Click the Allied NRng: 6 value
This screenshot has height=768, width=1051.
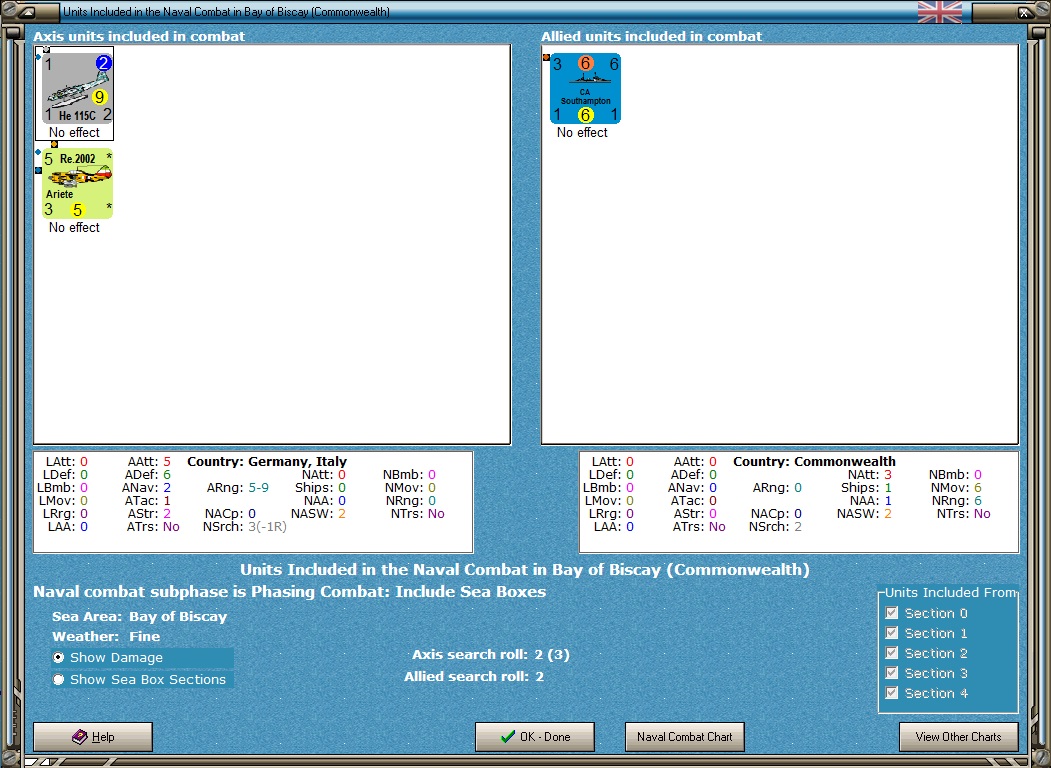point(978,501)
